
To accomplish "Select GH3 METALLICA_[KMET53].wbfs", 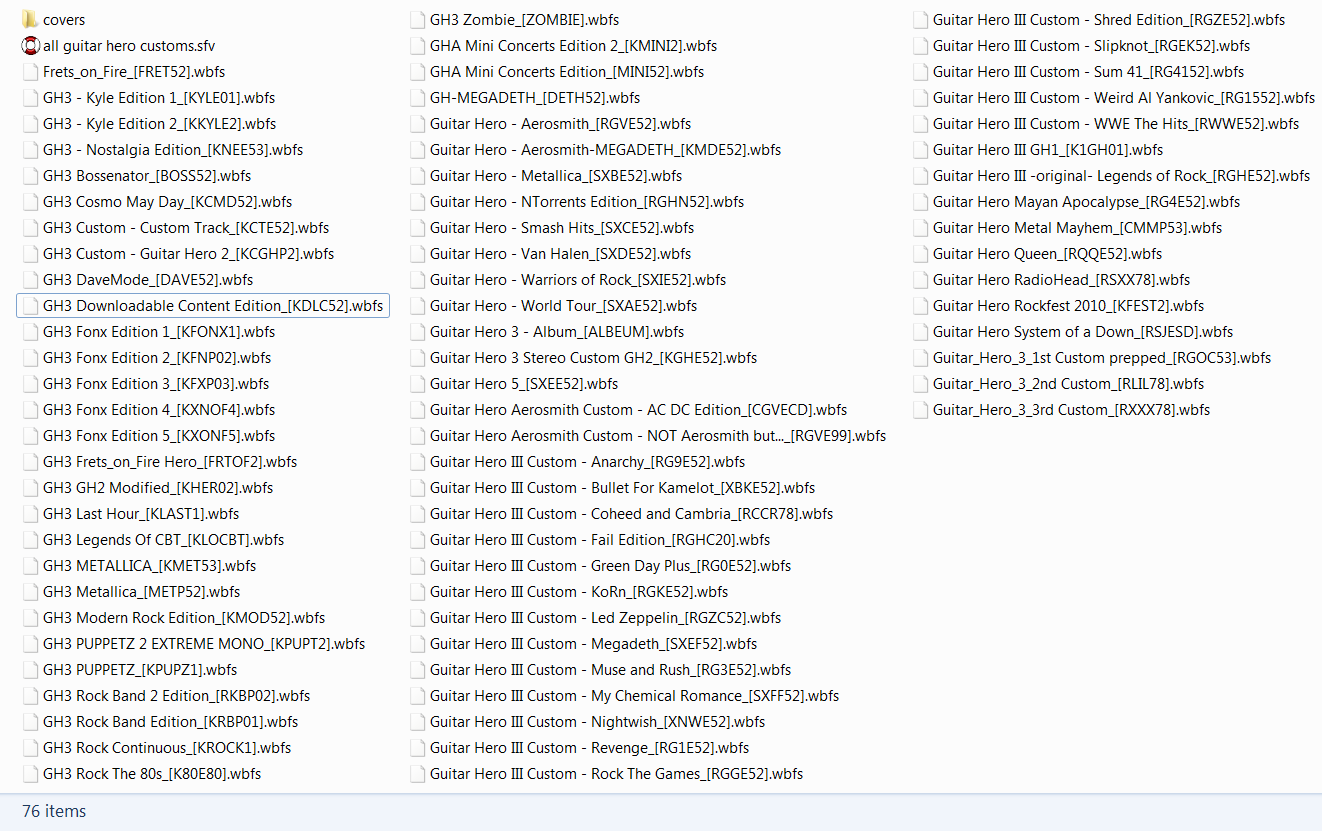I will [x=150, y=566].
